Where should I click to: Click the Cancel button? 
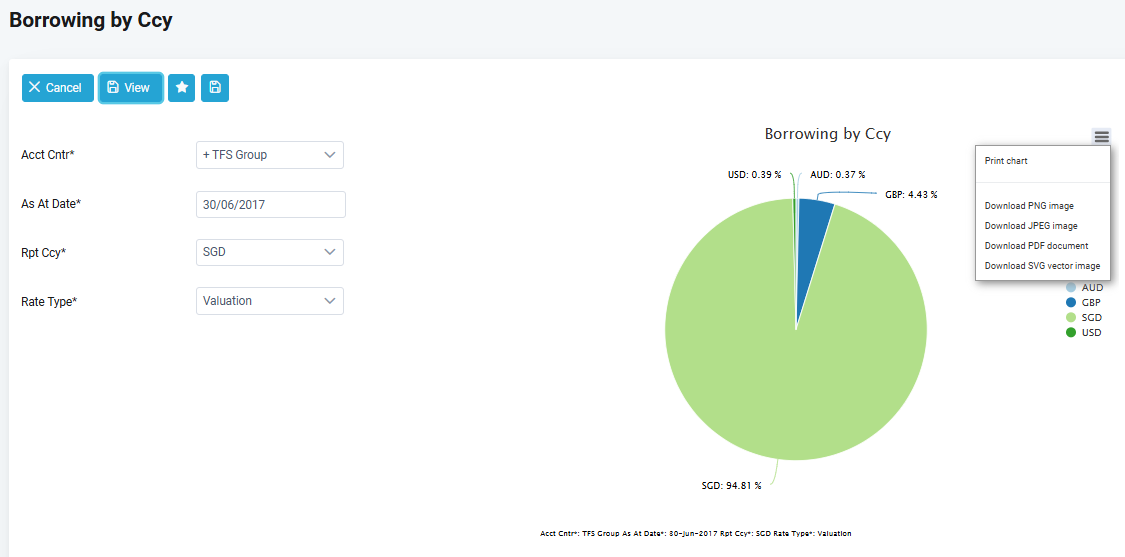point(57,88)
